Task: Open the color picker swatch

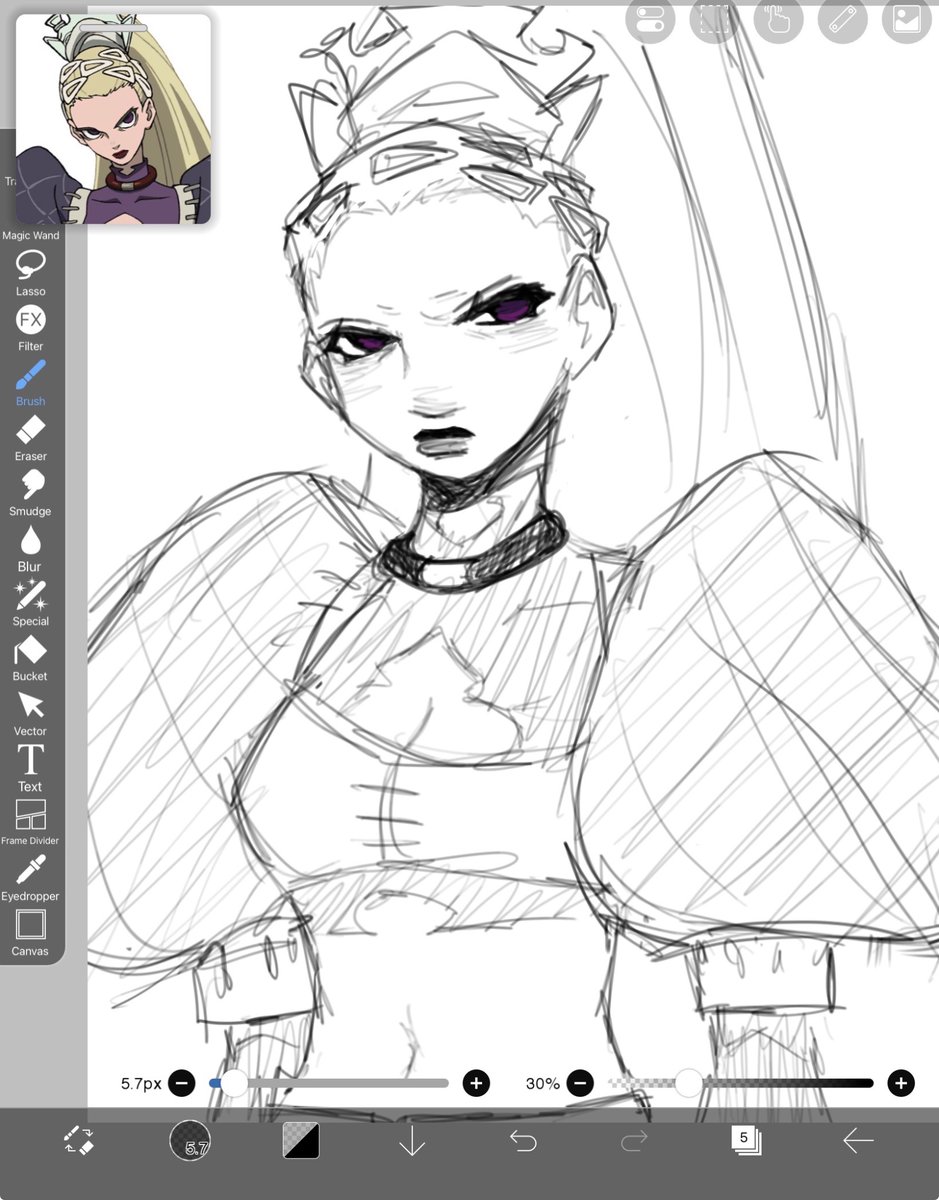Action: (x=301, y=1140)
